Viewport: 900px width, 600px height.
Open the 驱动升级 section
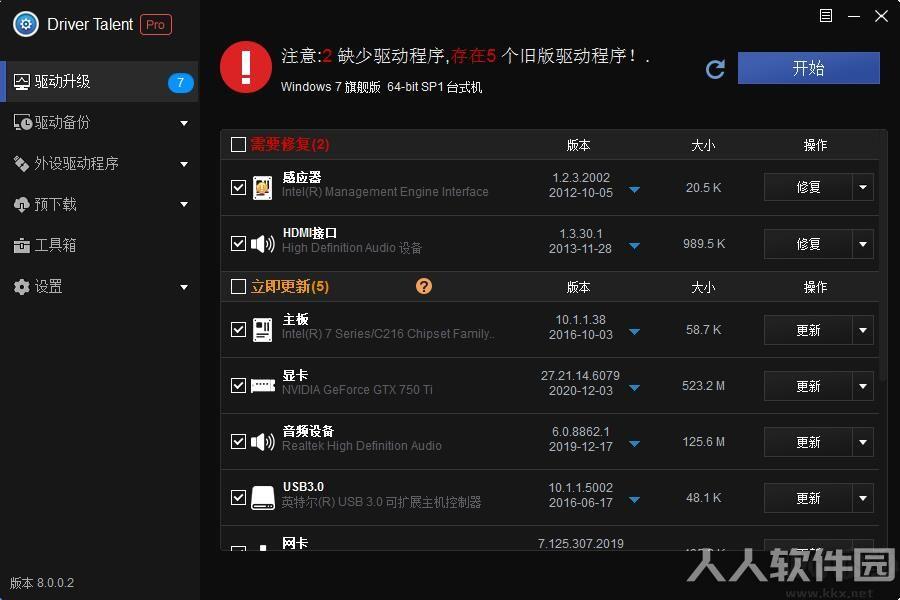pos(99,82)
